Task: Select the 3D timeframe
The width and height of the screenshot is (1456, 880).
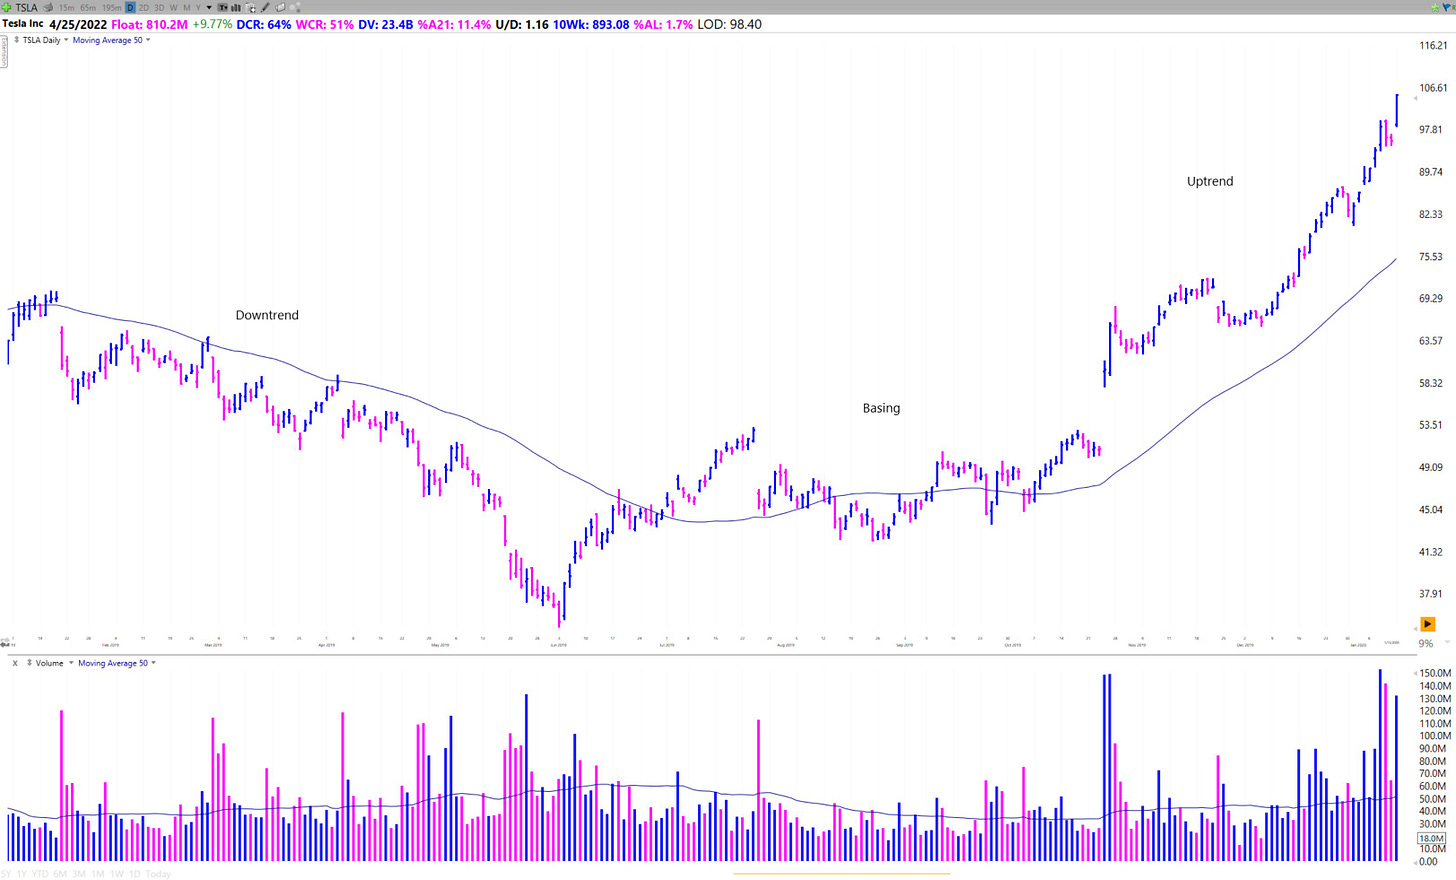Action: (159, 8)
